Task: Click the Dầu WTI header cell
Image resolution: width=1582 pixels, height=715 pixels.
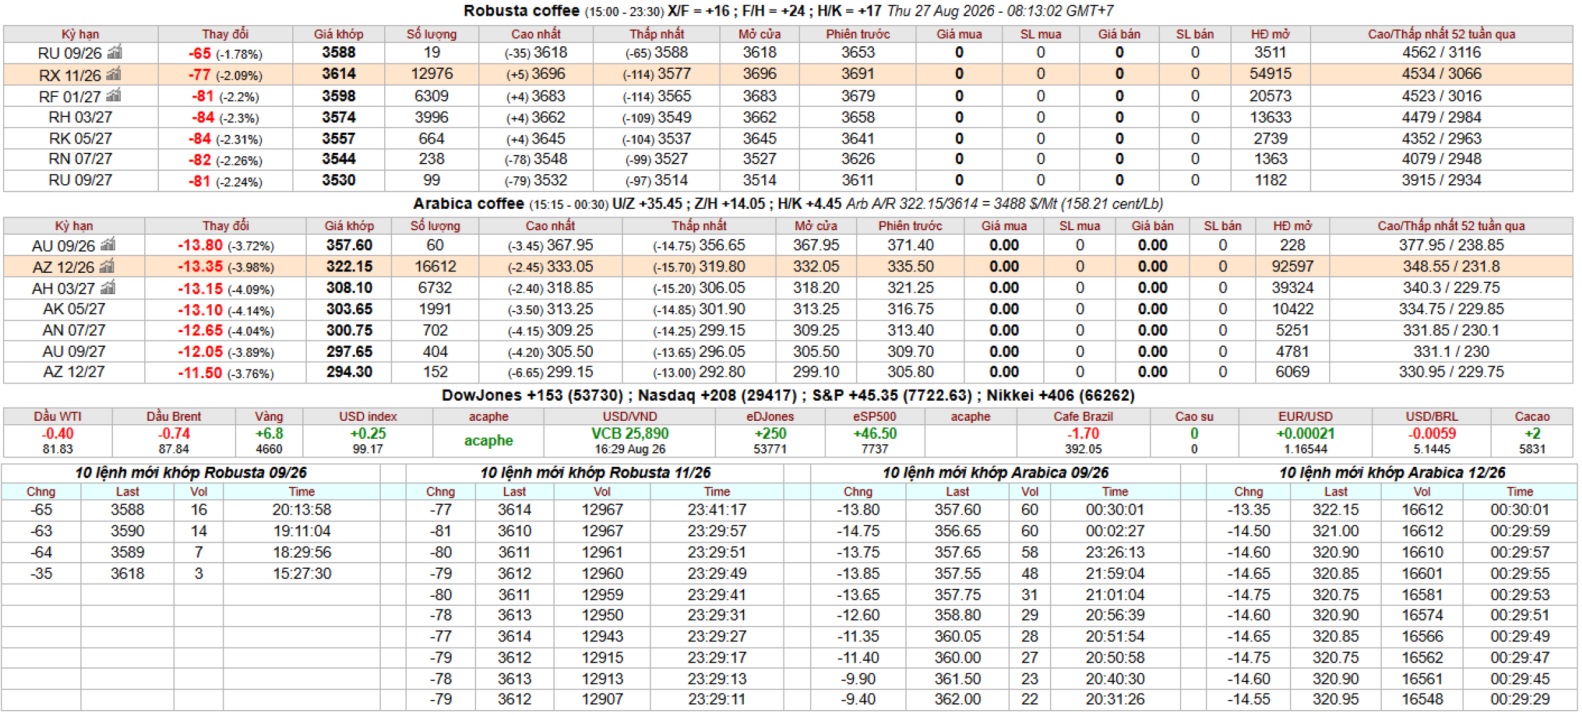Action: [x=57, y=417]
